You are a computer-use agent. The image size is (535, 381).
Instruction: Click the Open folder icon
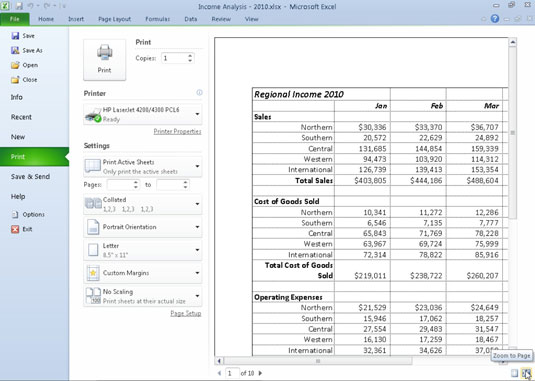15,65
